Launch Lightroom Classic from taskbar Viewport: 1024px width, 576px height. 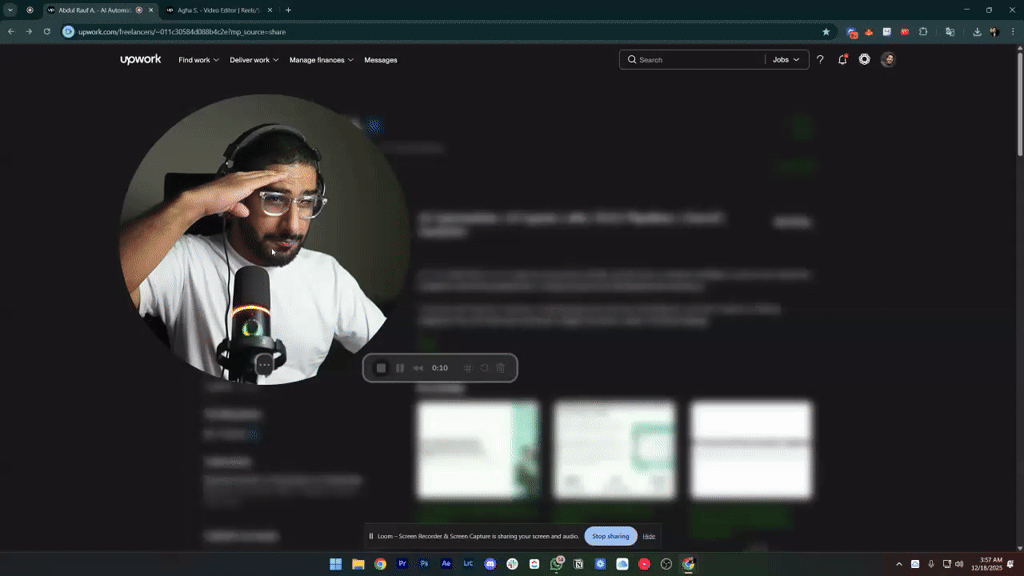468,564
